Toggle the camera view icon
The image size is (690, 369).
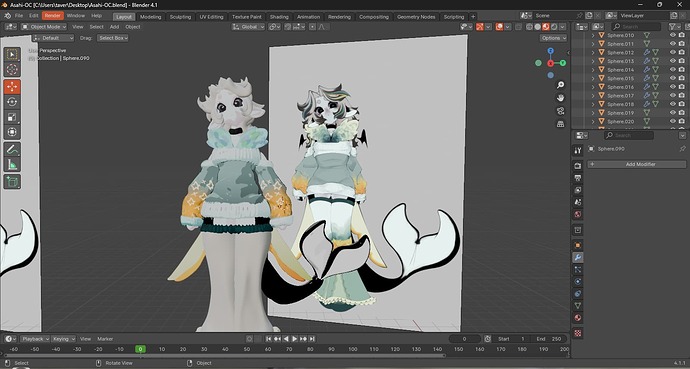point(560,111)
